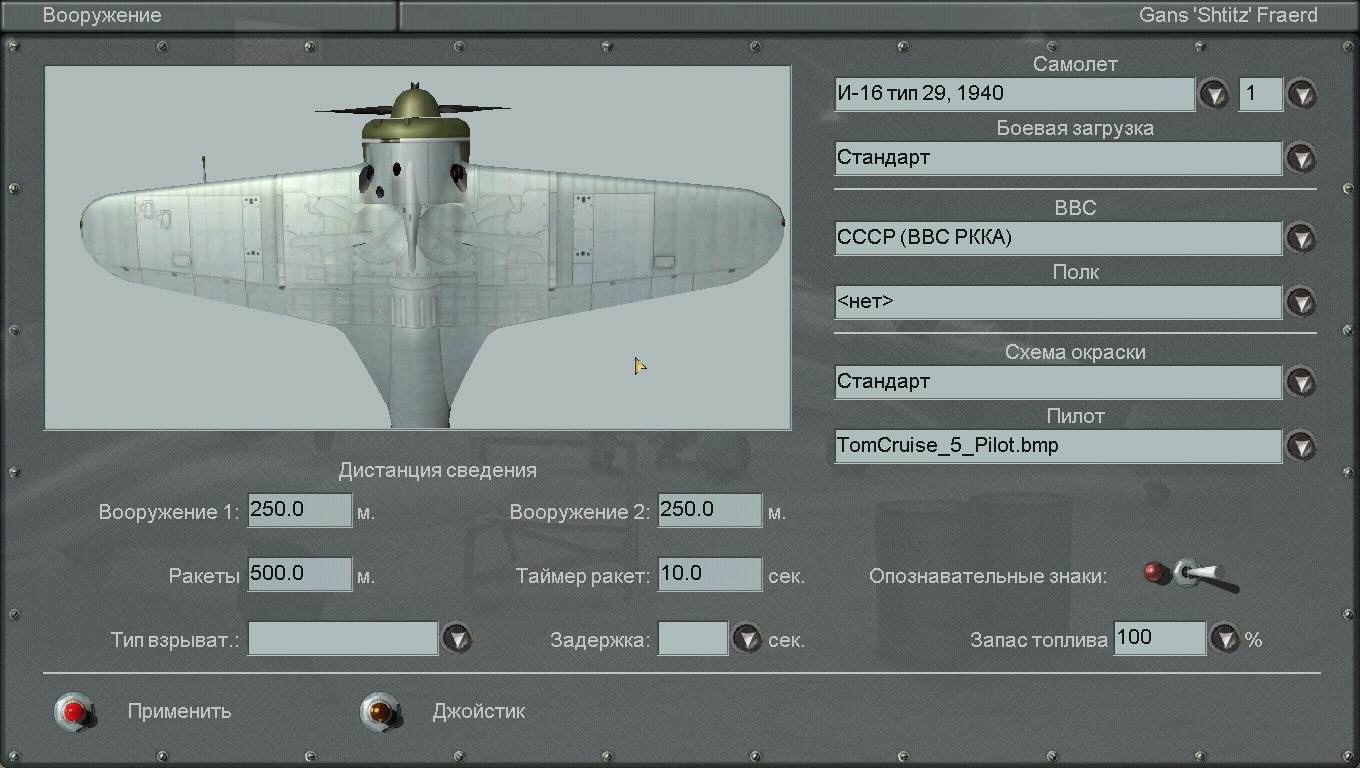Click the Боевая загрузка field showing Стандарт
This screenshot has height=768, width=1360.
(x=1058, y=158)
